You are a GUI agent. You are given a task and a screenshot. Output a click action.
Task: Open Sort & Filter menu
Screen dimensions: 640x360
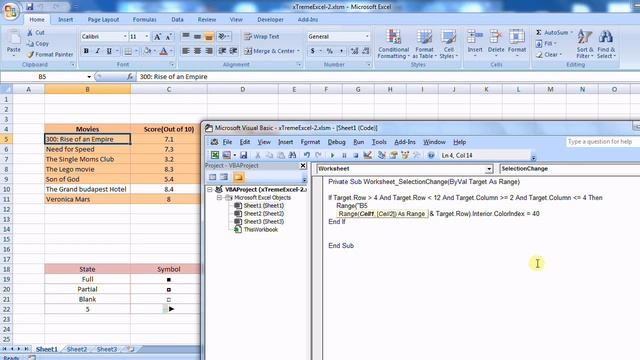tap(585, 44)
